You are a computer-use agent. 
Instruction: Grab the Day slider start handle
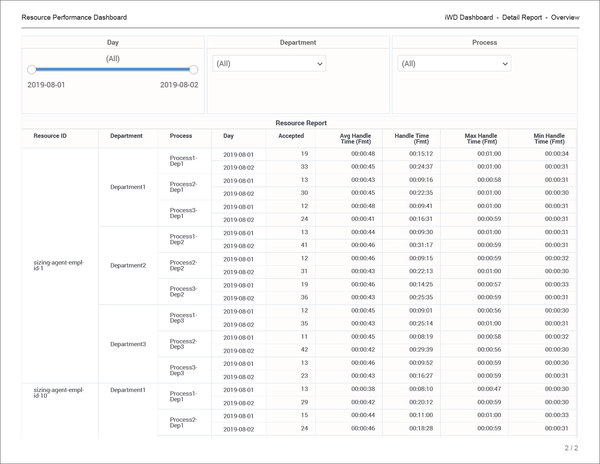pos(32,70)
